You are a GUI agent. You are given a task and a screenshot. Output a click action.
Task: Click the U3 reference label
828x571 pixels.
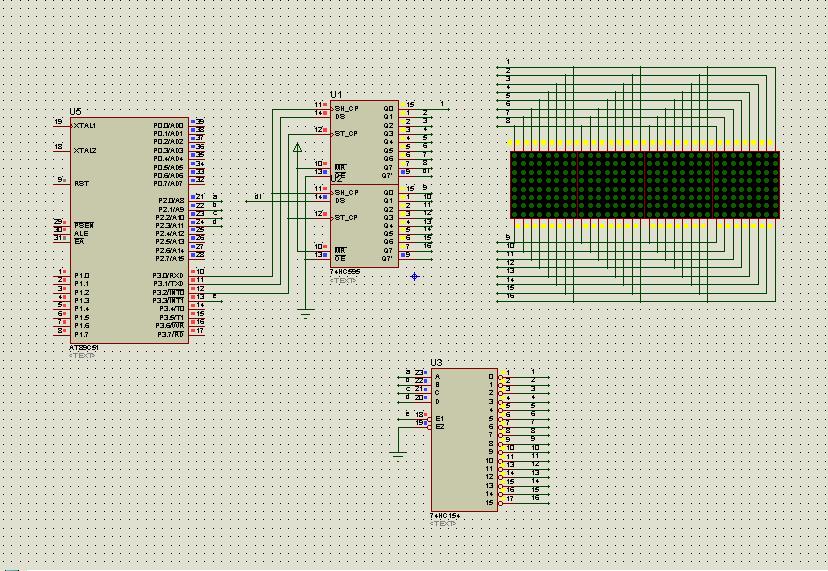pos(436,362)
